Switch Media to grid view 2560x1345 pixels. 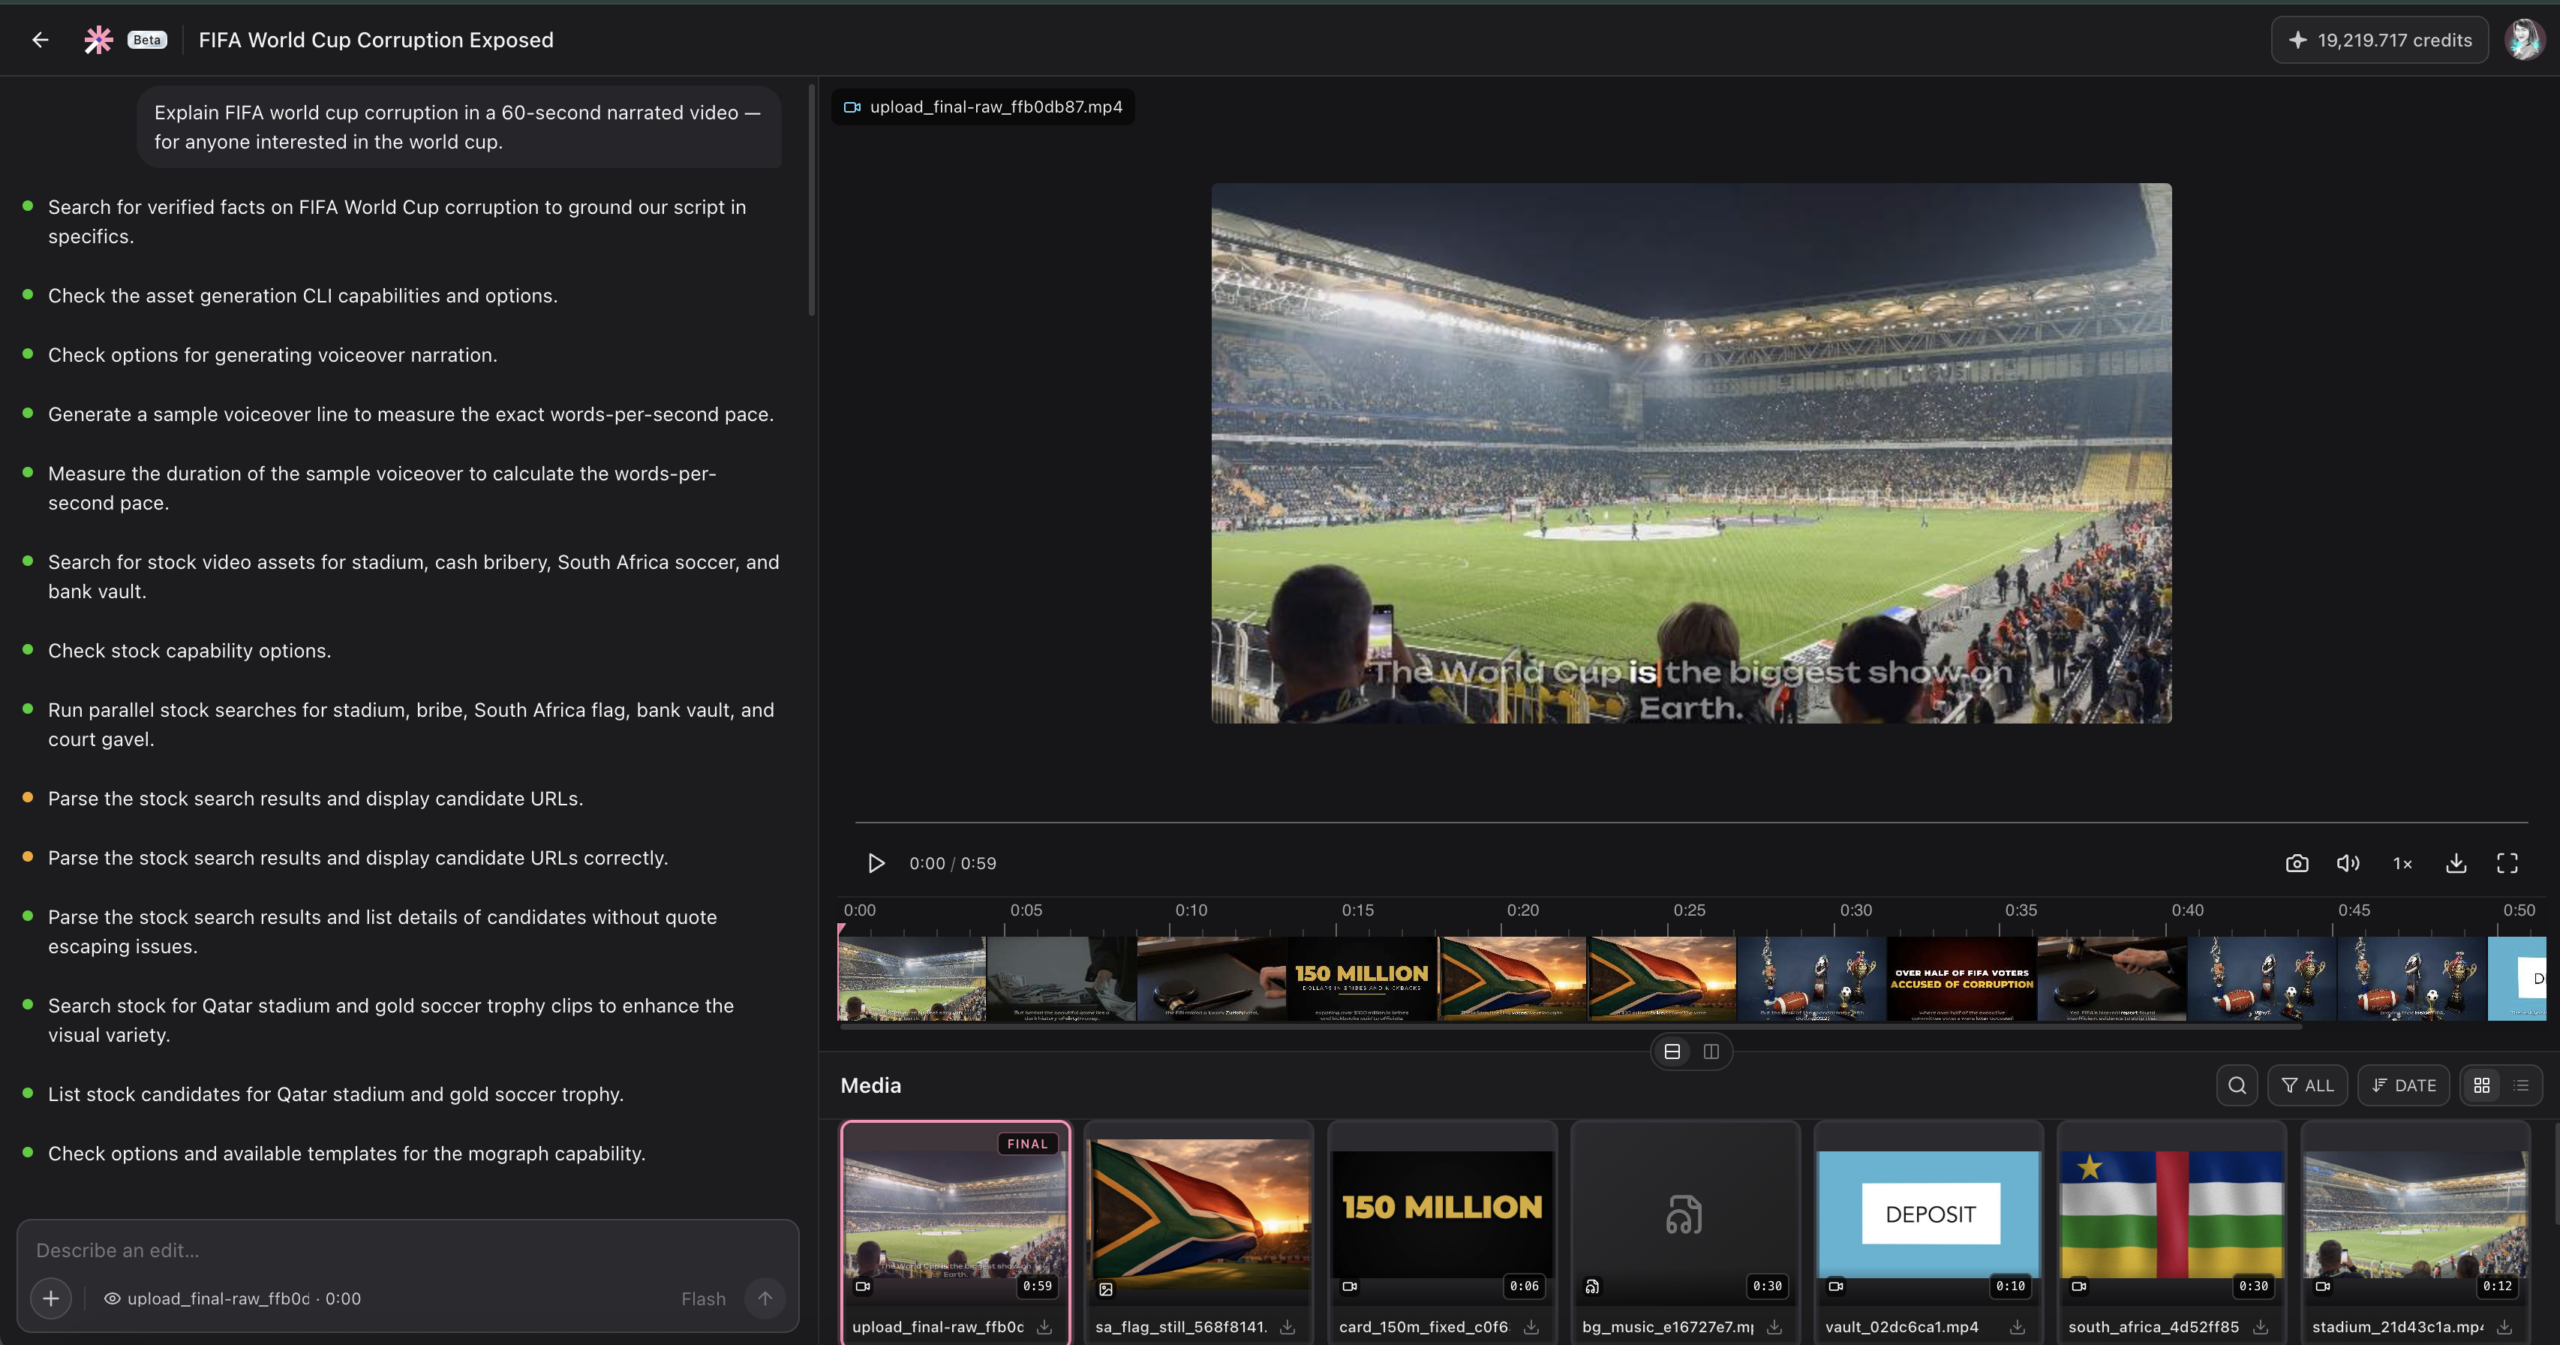coord(2482,1085)
